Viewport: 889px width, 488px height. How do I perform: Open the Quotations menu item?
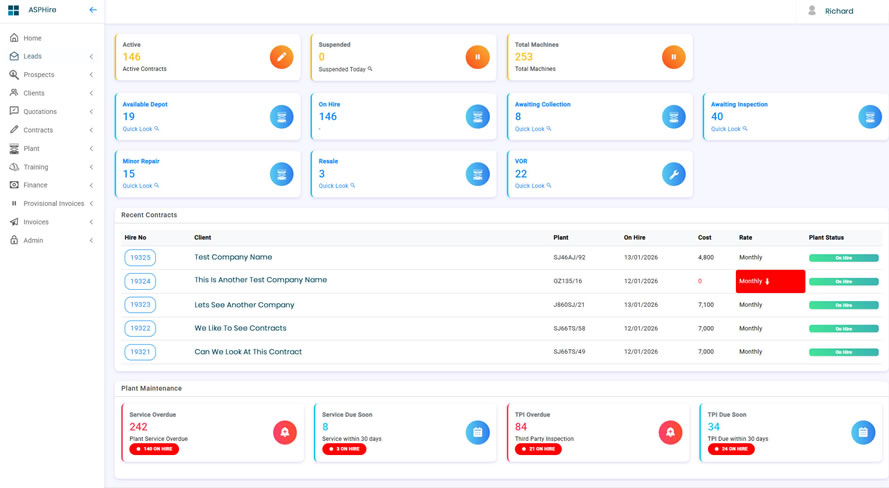click(x=40, y=112)
